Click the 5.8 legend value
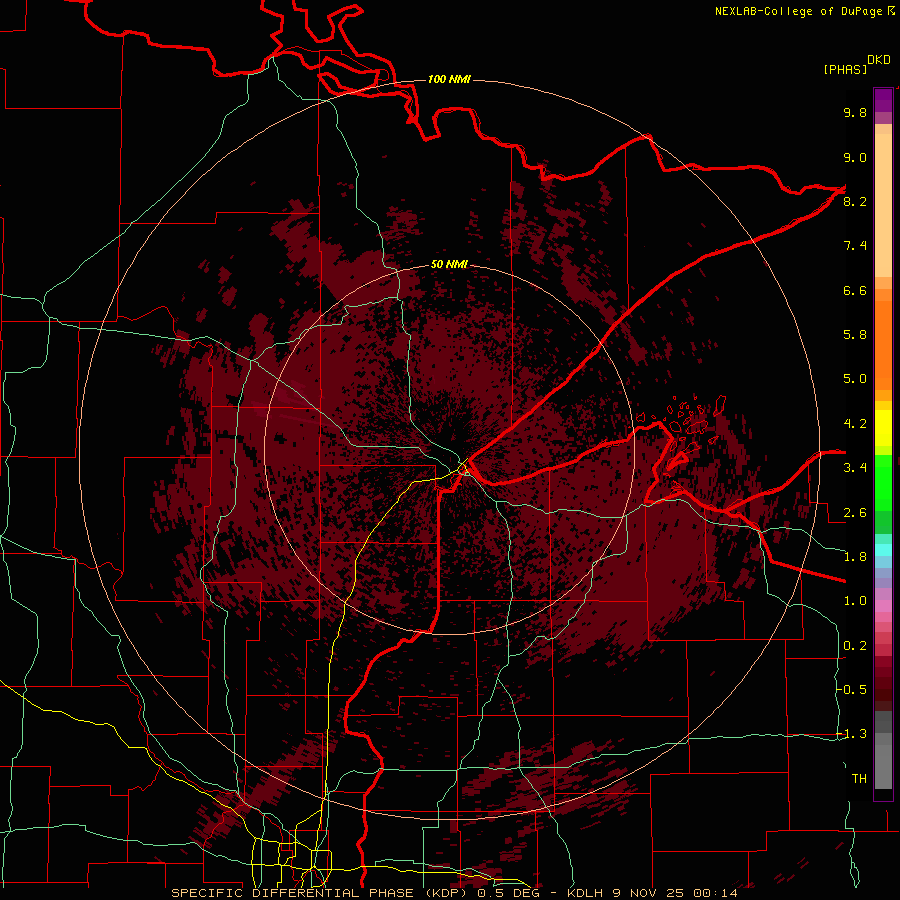This screenshot has width=900, height=900. (855, 335)
